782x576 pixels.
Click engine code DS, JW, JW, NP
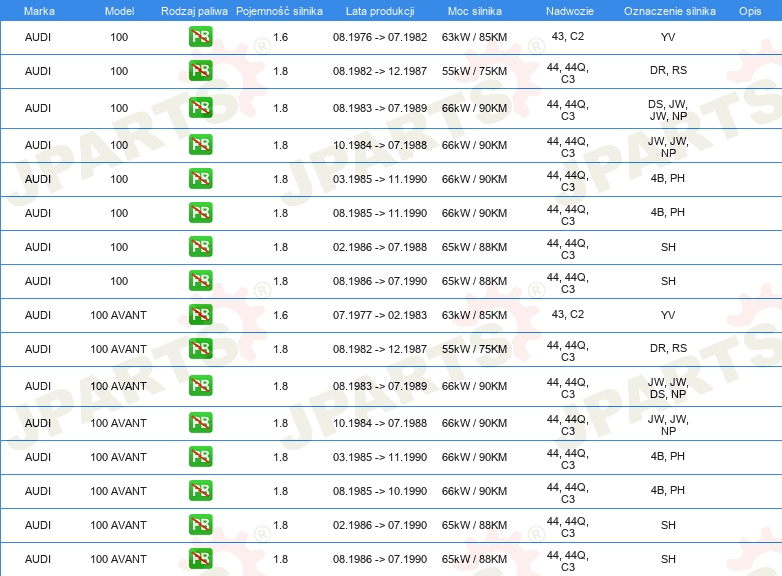(x=668, y=110)
